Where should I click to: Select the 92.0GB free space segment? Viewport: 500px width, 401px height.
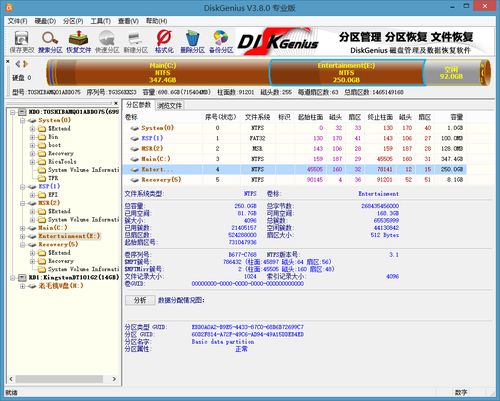[451, 73]
